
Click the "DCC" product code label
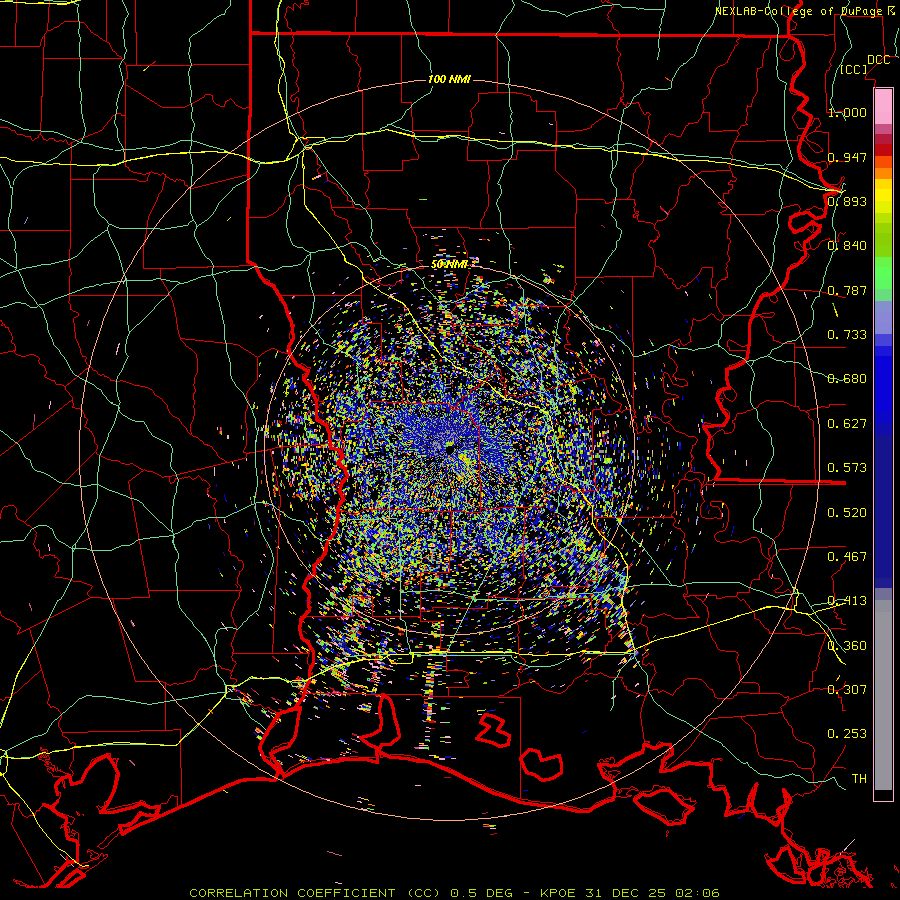point(878,60)
